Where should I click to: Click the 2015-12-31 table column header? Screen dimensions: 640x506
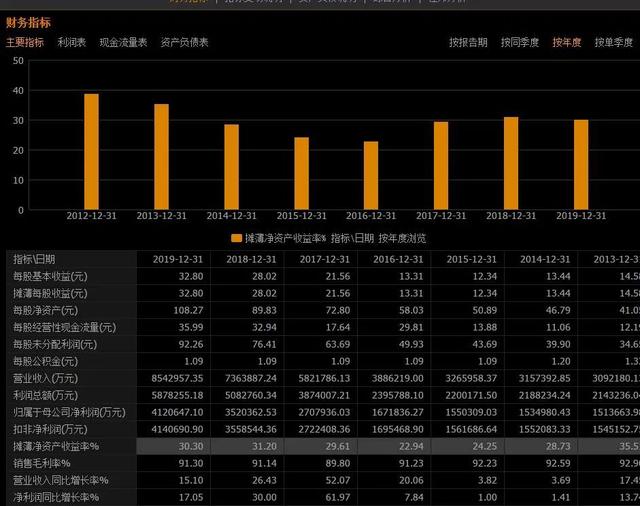tap(471, 260)
